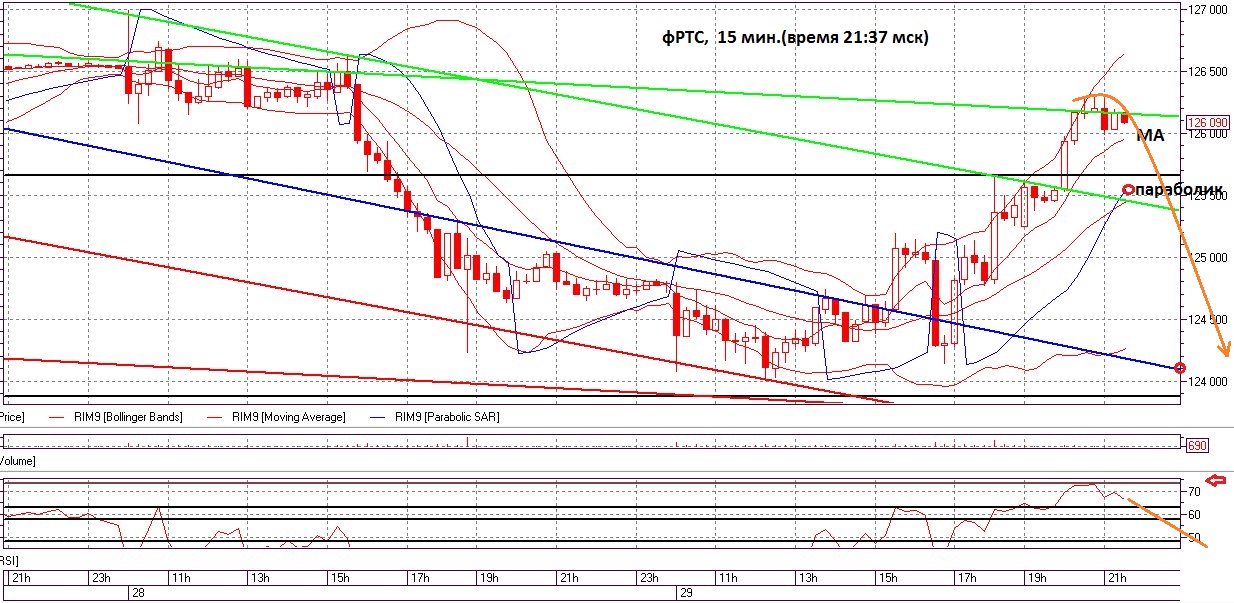Click the RSI] panel label
This screenshot has width=1234, height=603.
pyautogui.click(x=10, y=562)
